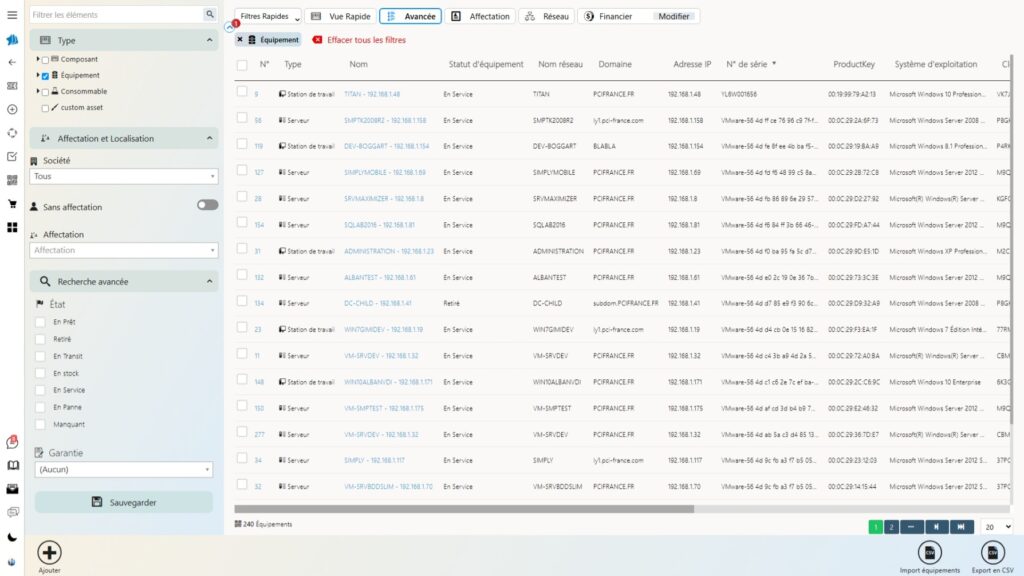Click the Ajouter plus icon
The width and height of the screenshot is (1024, 576).
pyautogui.click(x=49, y=552)
